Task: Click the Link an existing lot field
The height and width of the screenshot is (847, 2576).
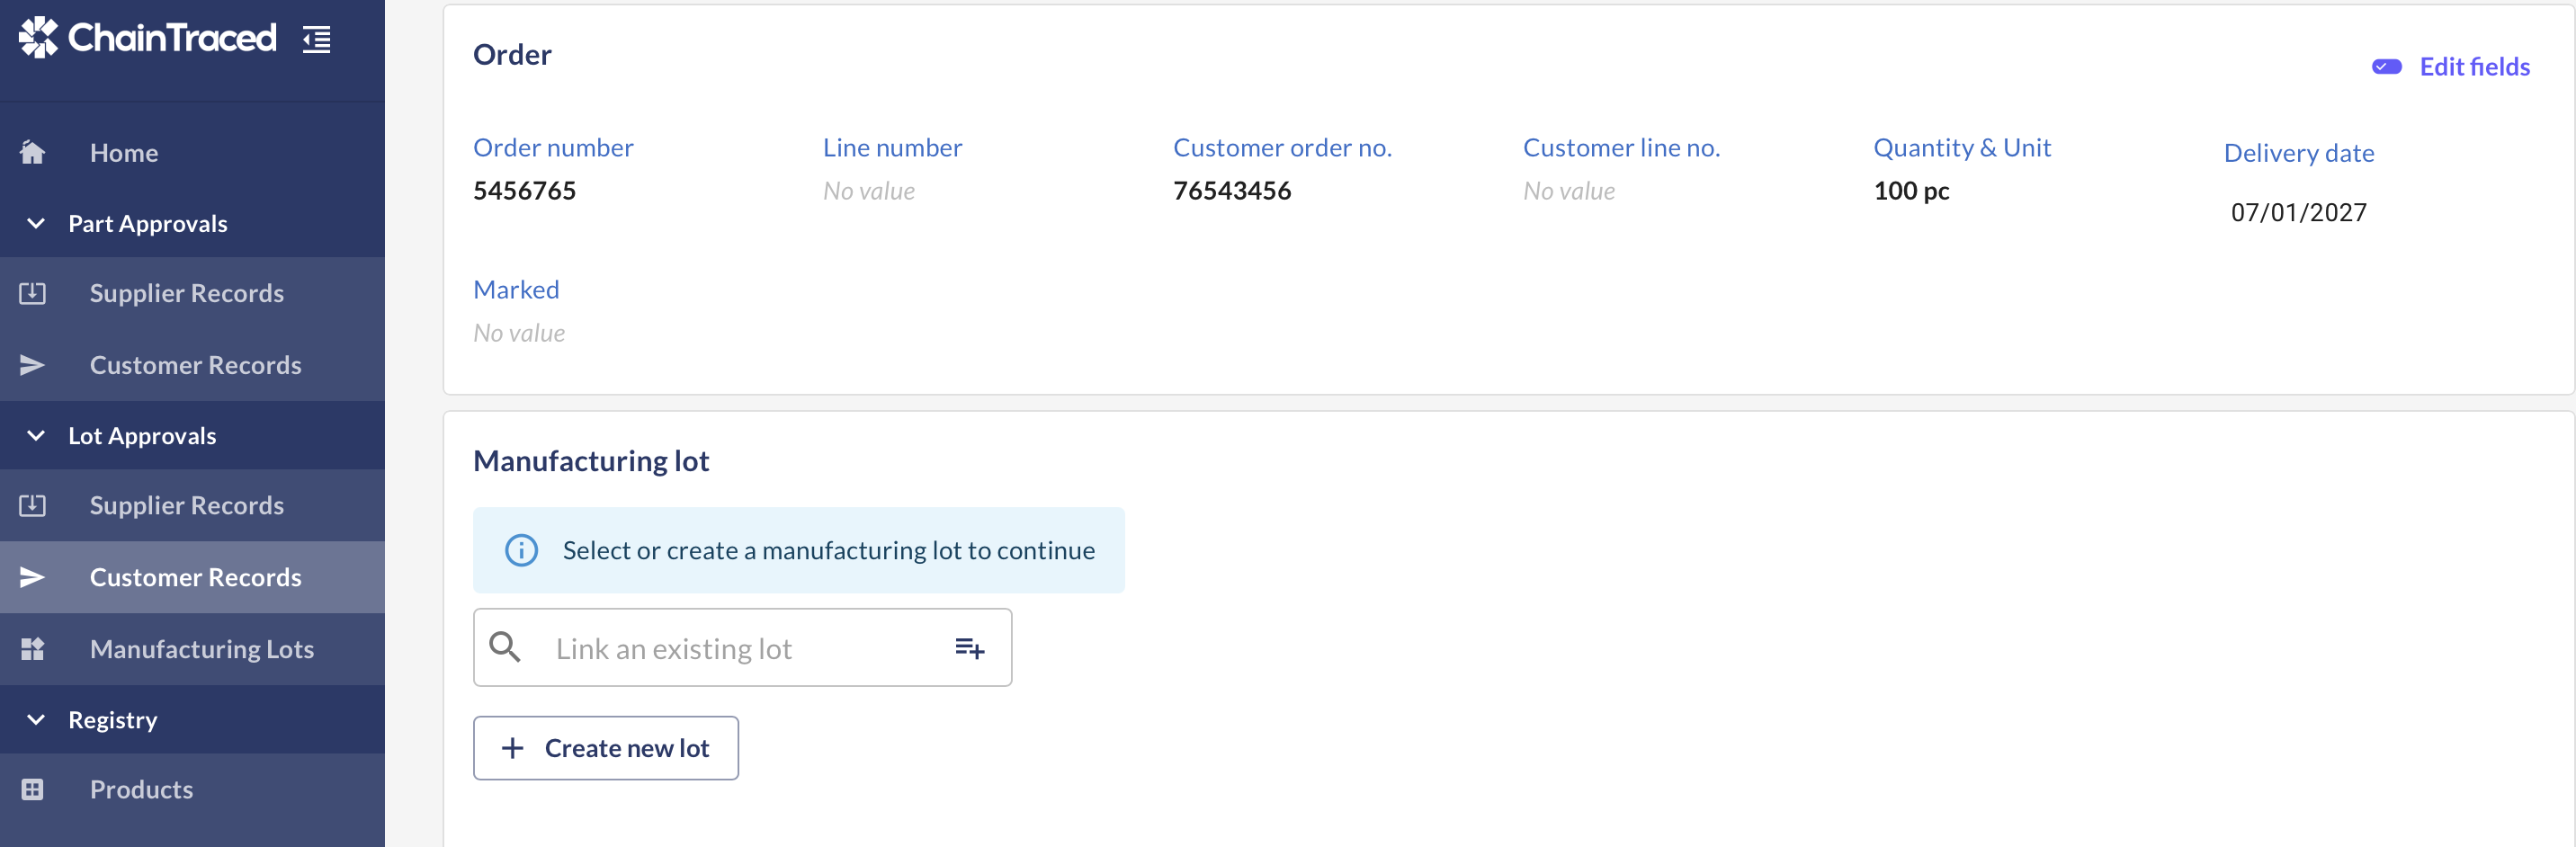Action: 742,647
